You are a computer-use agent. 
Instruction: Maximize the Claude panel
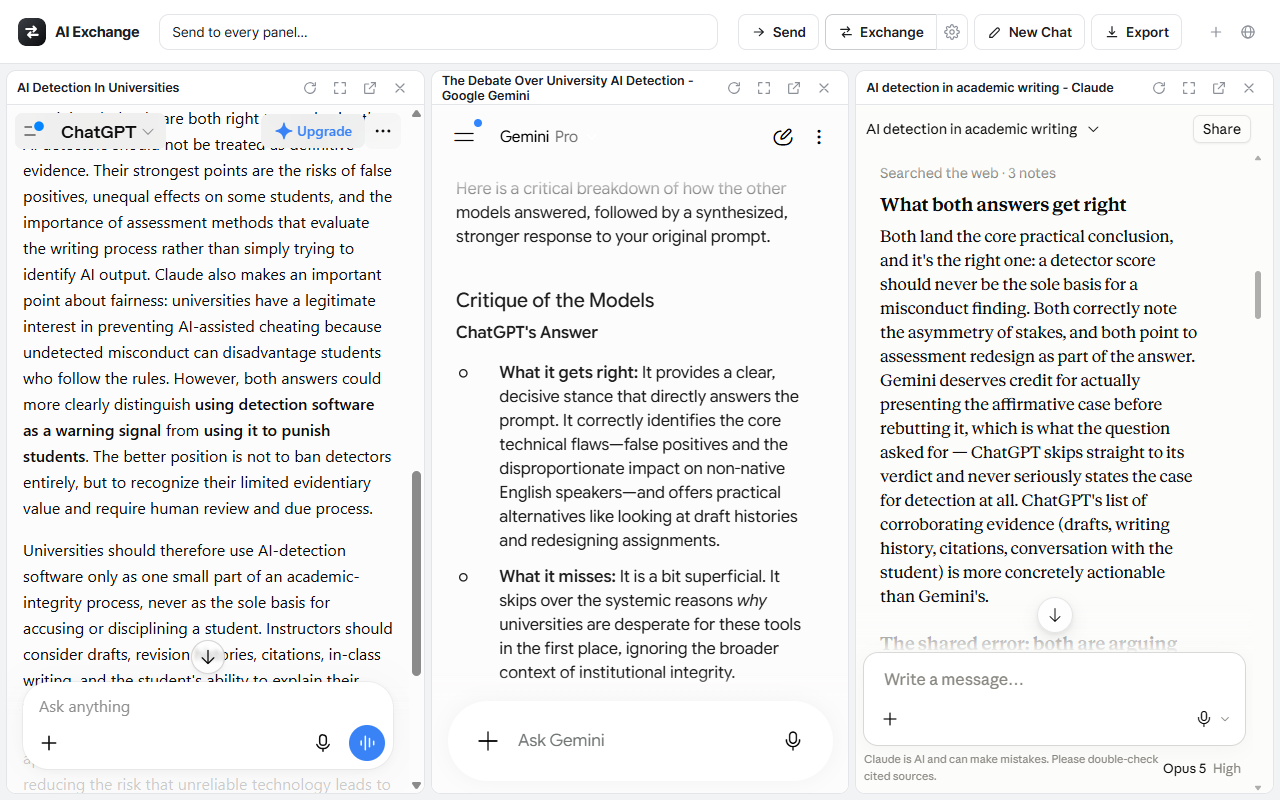[1189, 88]
